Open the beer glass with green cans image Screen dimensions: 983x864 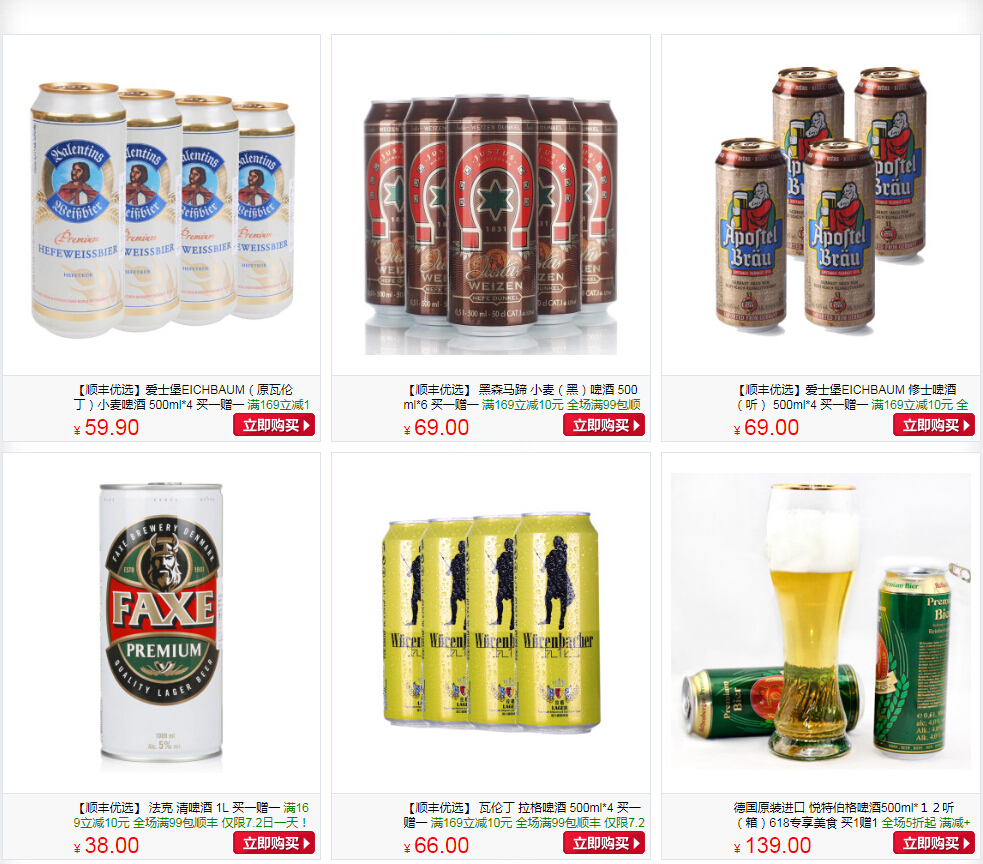pyautogui.click(x=821, y=621)
